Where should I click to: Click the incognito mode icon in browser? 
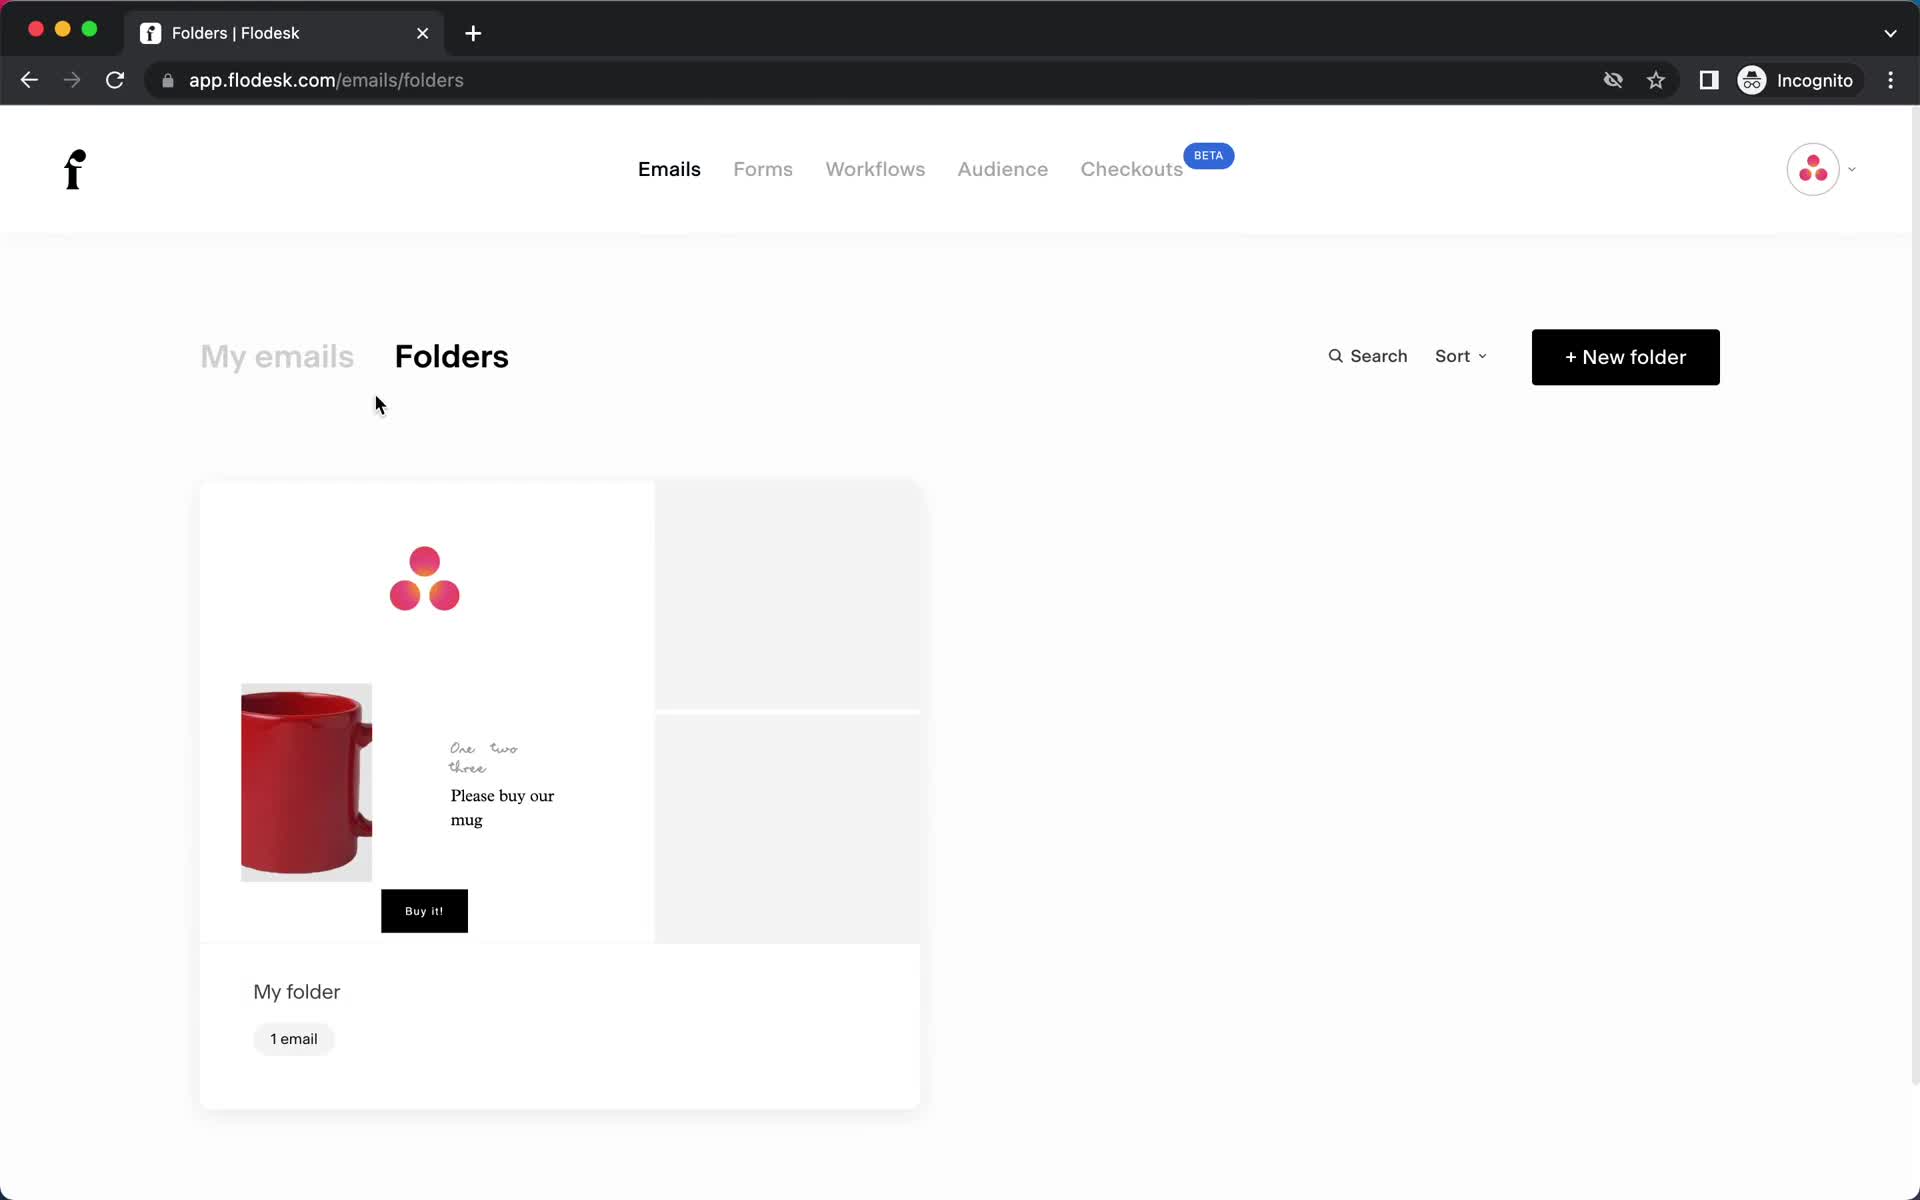tap(1751, 79)
